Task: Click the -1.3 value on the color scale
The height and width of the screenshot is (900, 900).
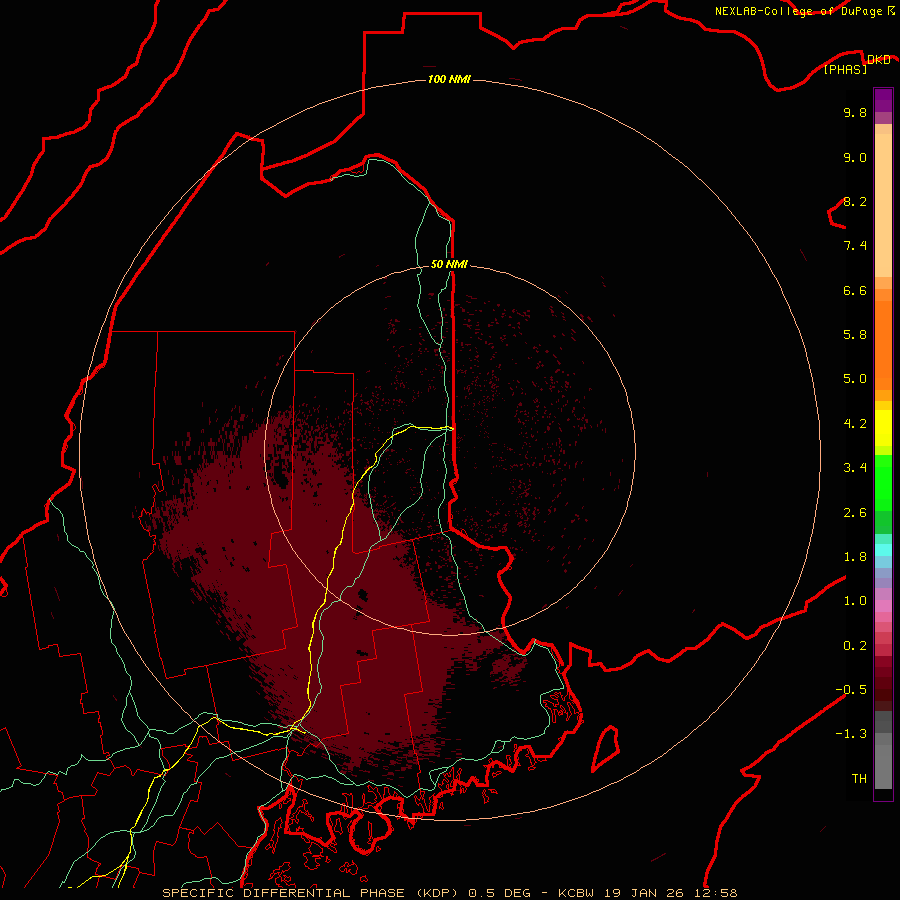Action: (x=851, y=734)
